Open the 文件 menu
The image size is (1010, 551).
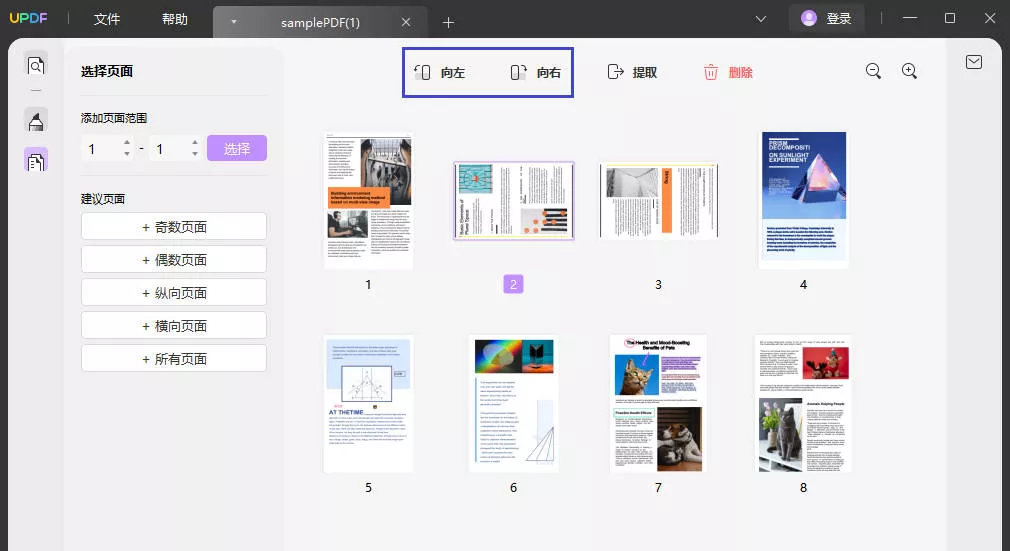tap(107, 19)
